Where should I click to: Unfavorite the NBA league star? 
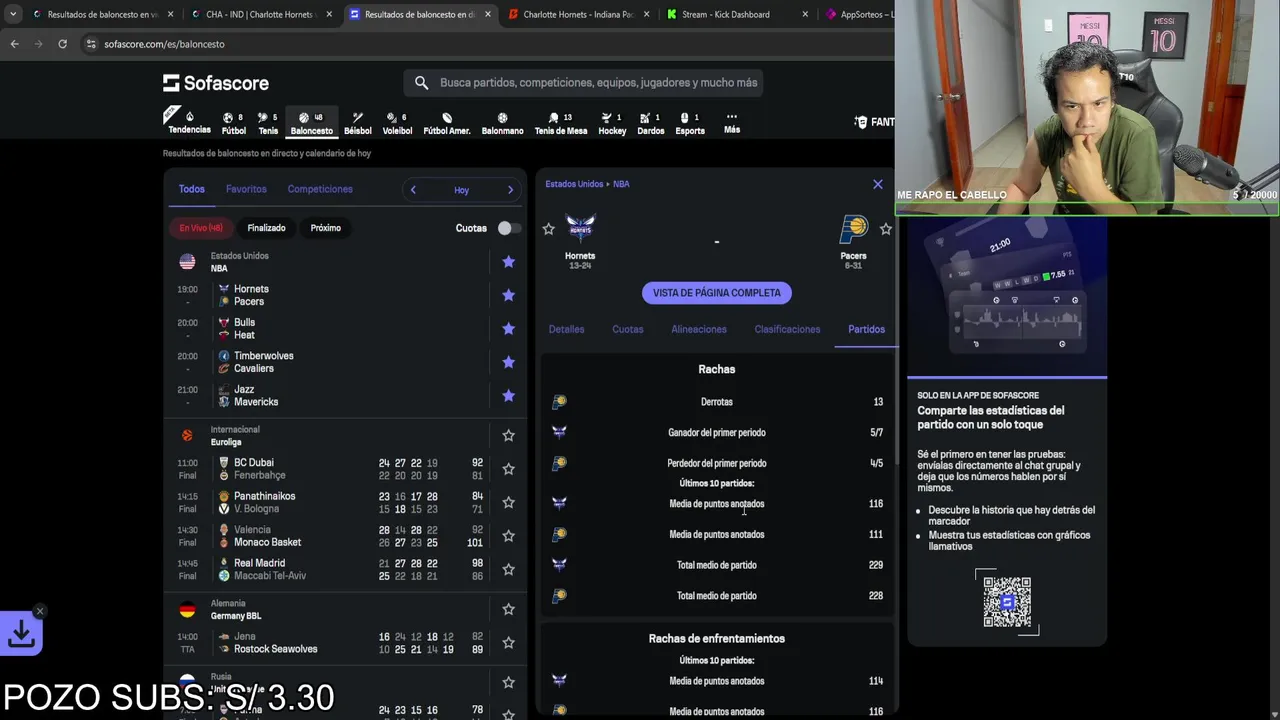pos(508,262)
